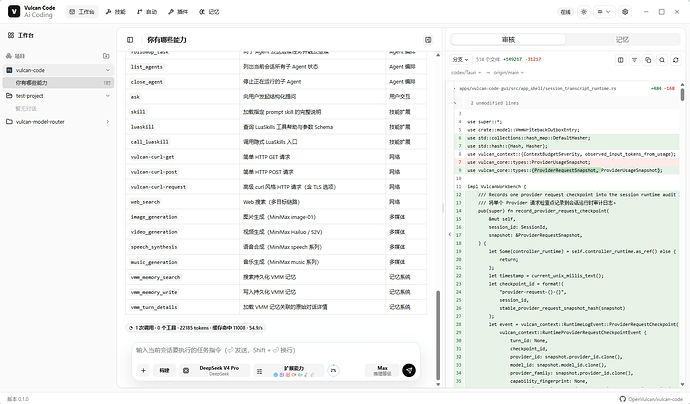Click the plus attachment button
This screenshot has height=404, width=690.
point(143,371)
